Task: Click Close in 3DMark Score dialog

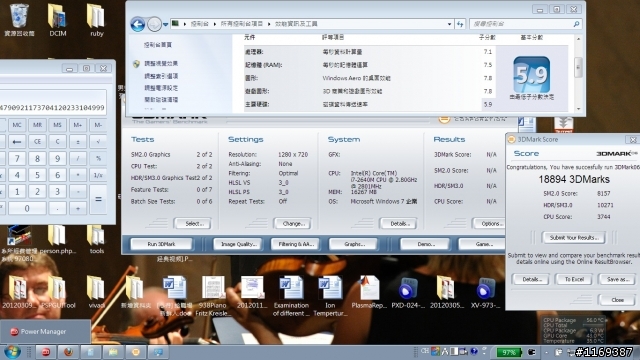Action: [617, 300]
